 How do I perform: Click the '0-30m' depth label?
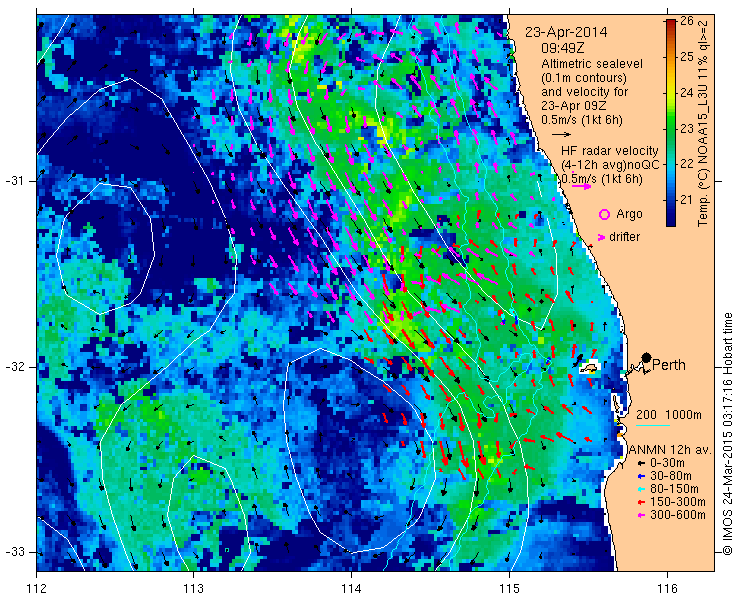pos(667,464)
